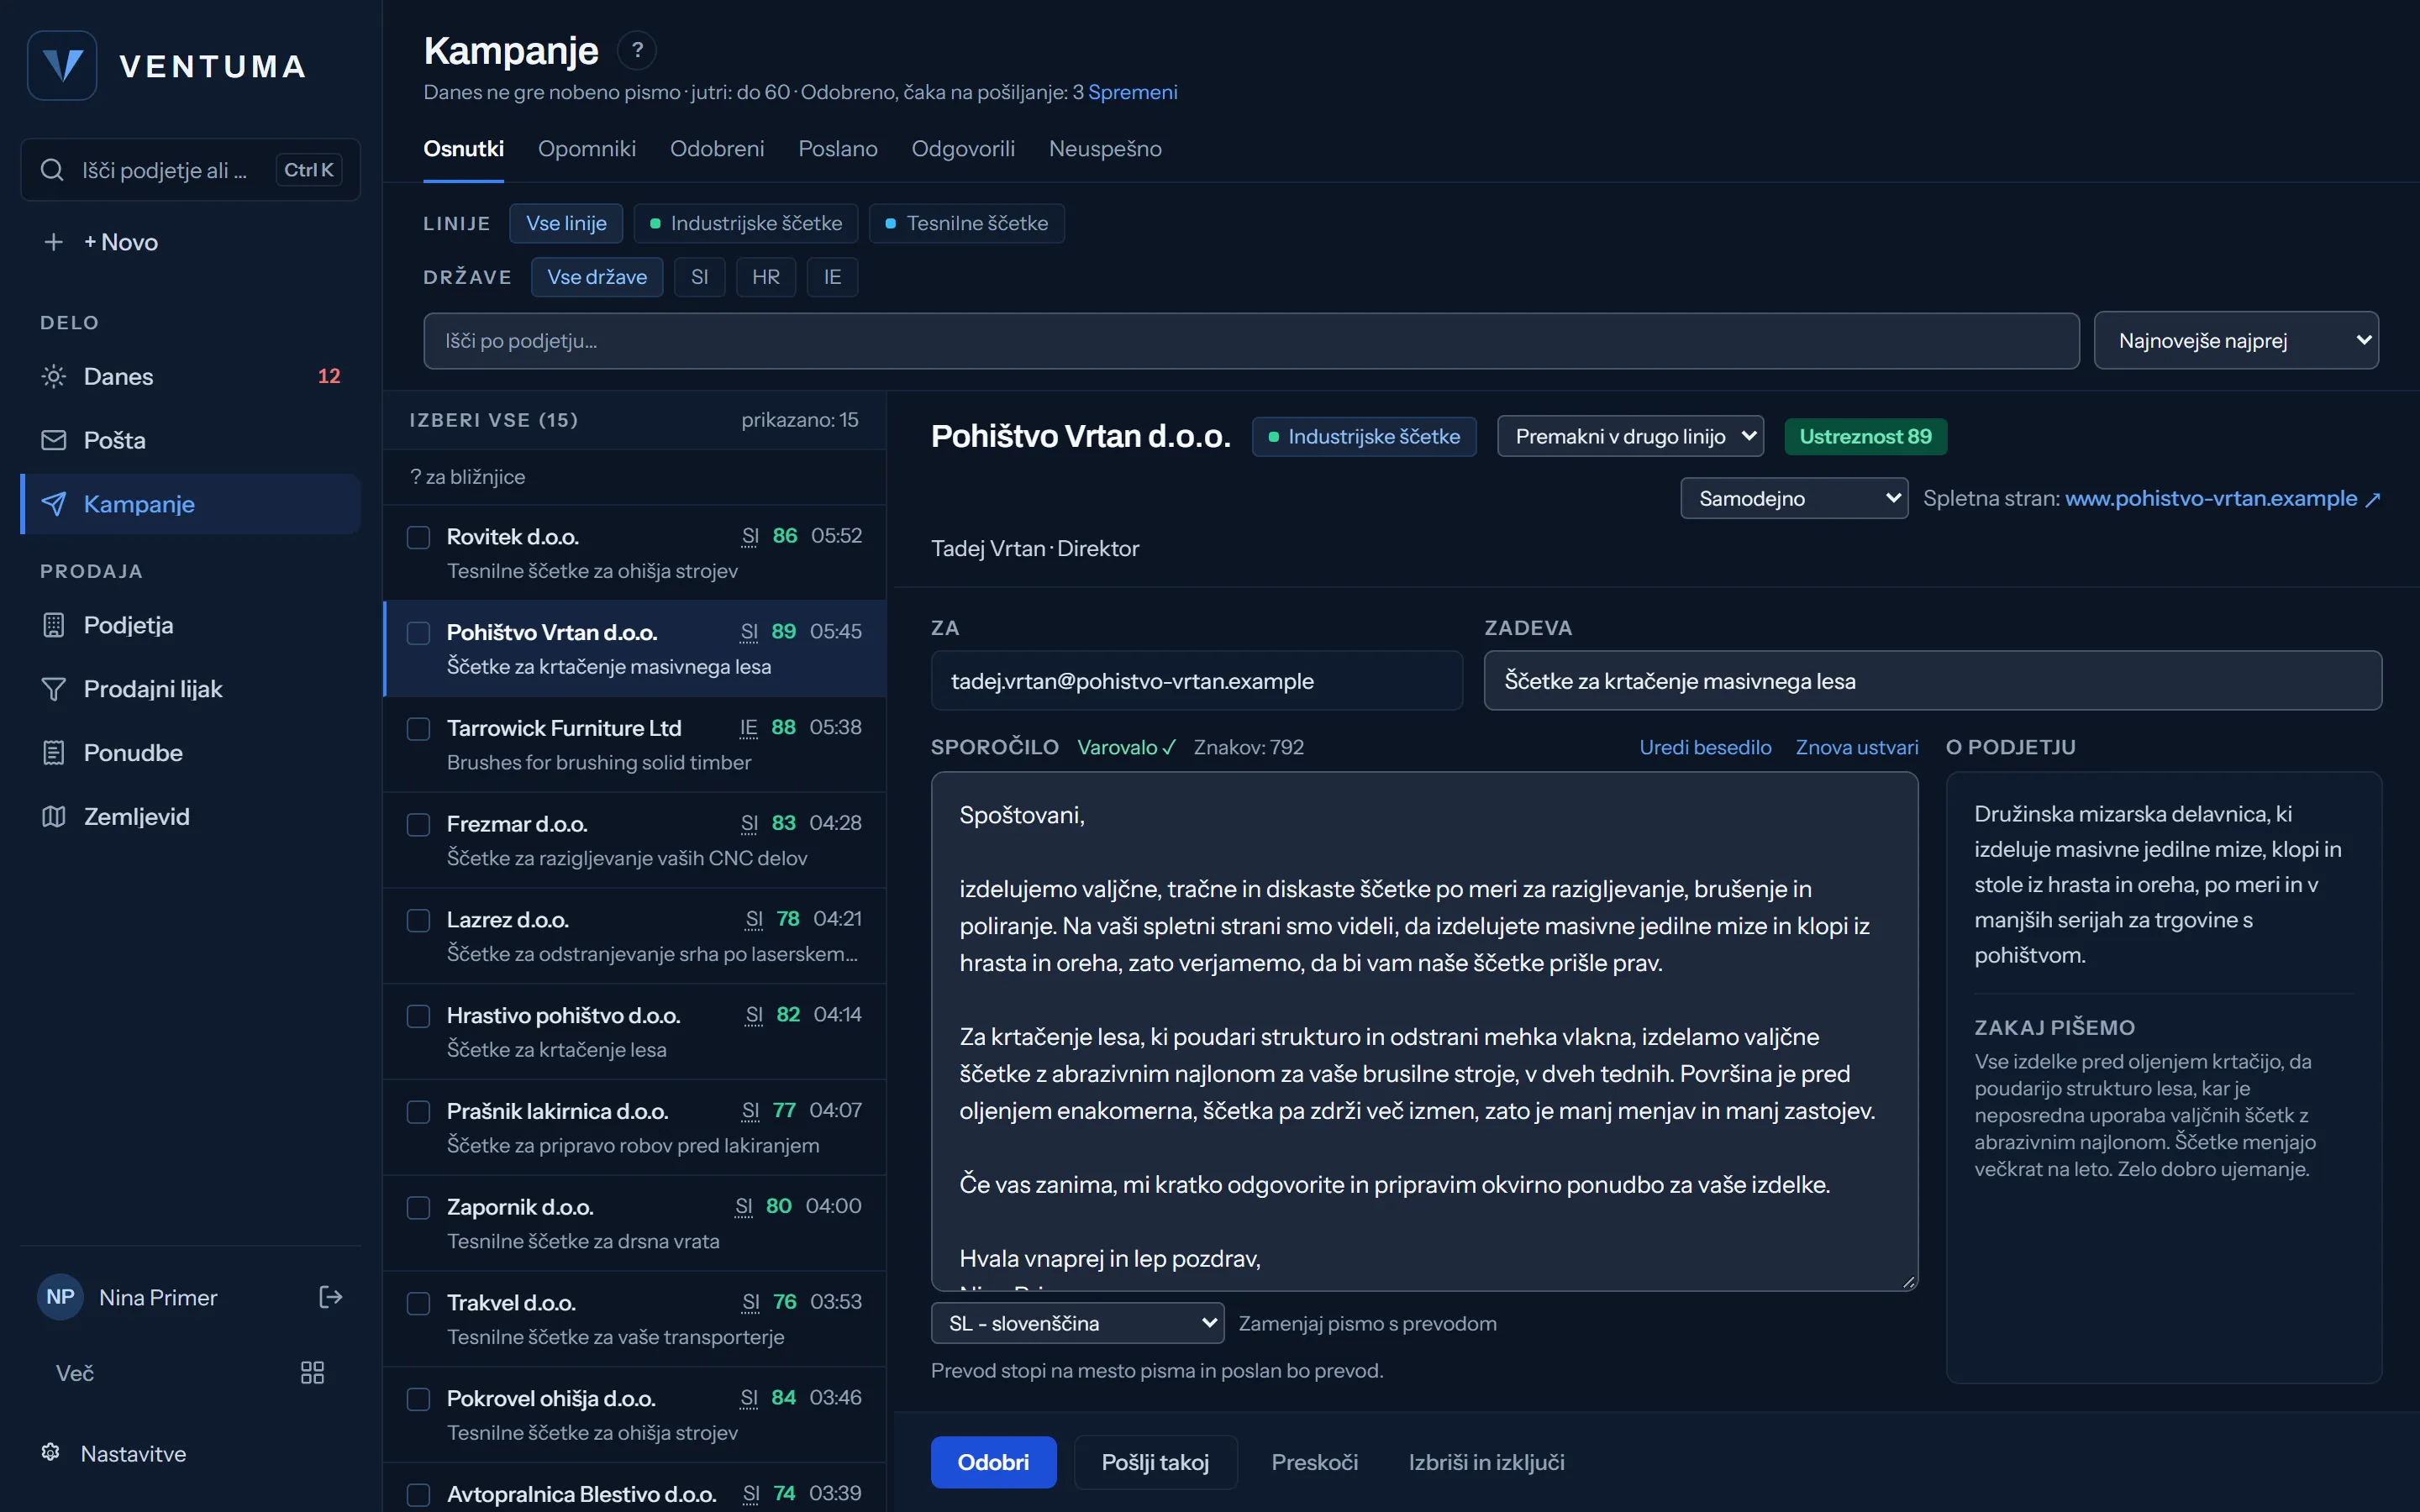This screenshot has height=1512, width=2420.
Task: Click the help question mark beside Kampanje
Action: point(637,50)
